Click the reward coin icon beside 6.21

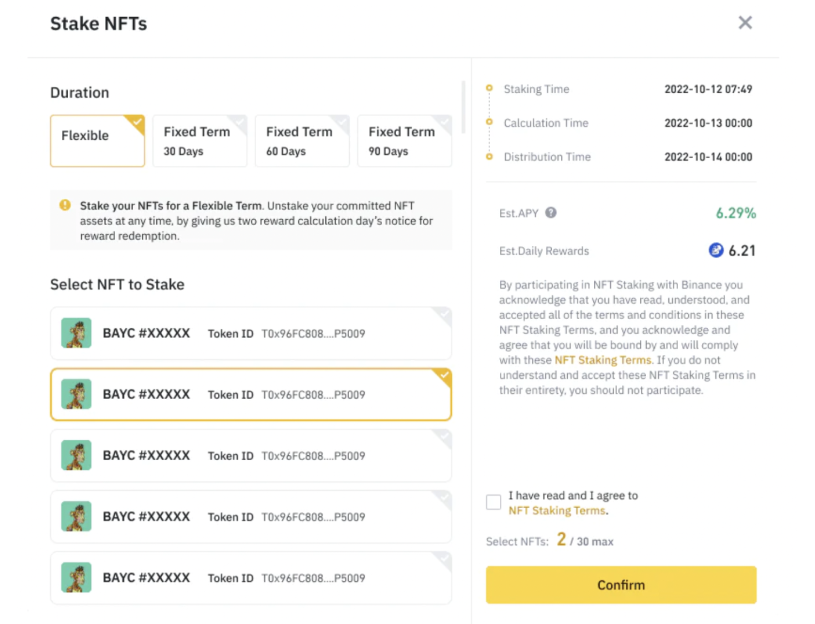(716, 250)
